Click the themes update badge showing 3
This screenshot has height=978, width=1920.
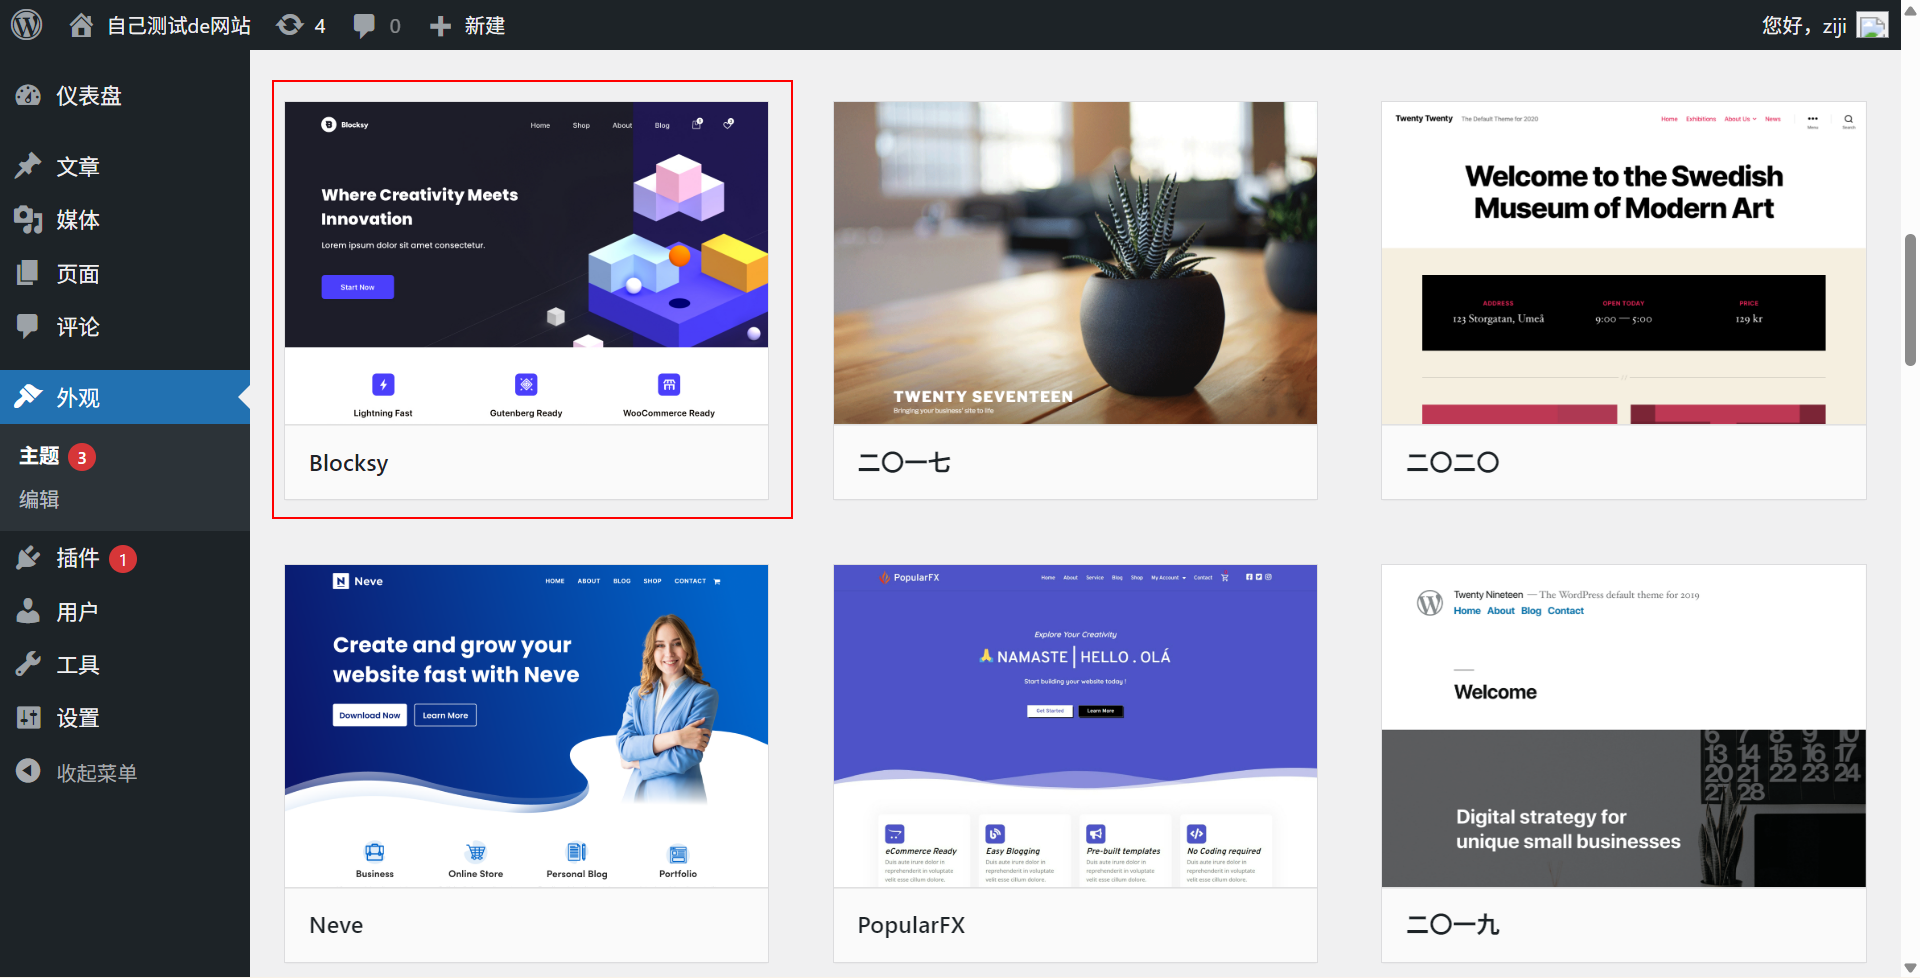click(82, 457)
